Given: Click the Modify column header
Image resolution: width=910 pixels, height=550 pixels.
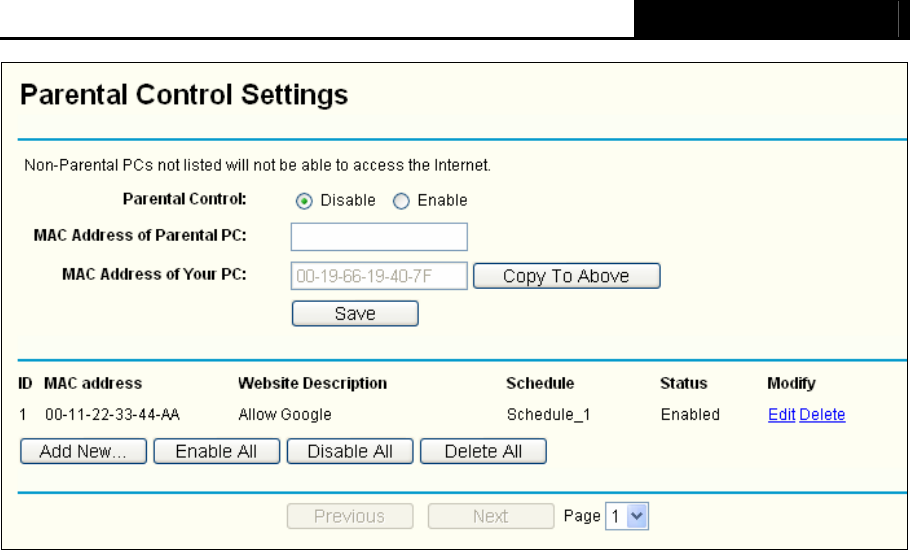Looking at the screenshot, I should click(791, 383).
